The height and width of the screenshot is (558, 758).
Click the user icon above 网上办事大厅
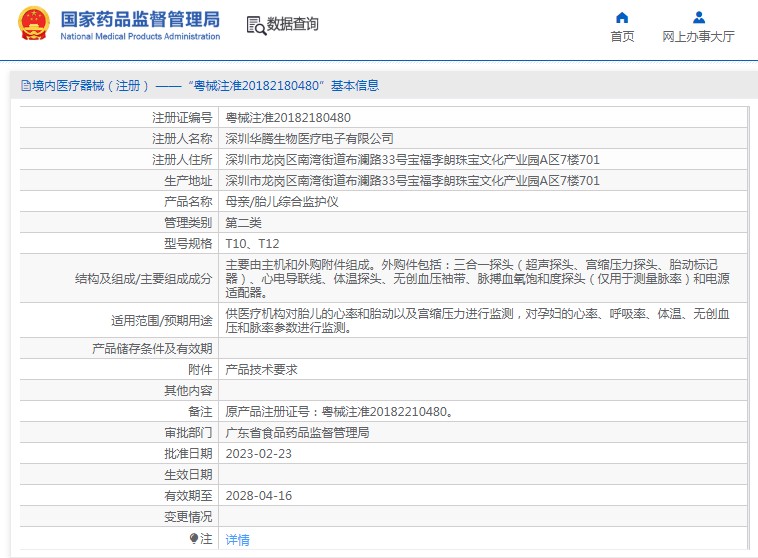coord(699,18)
